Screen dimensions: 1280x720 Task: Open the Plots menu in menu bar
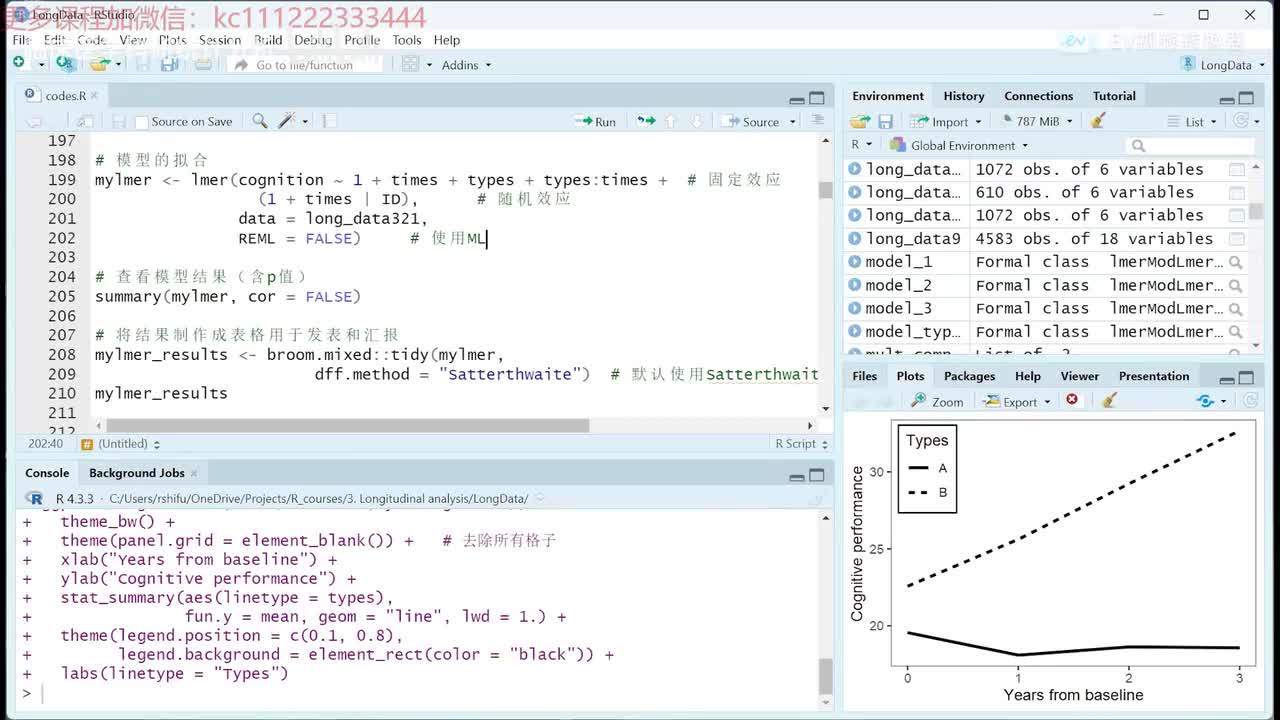[x=172, y=40]
